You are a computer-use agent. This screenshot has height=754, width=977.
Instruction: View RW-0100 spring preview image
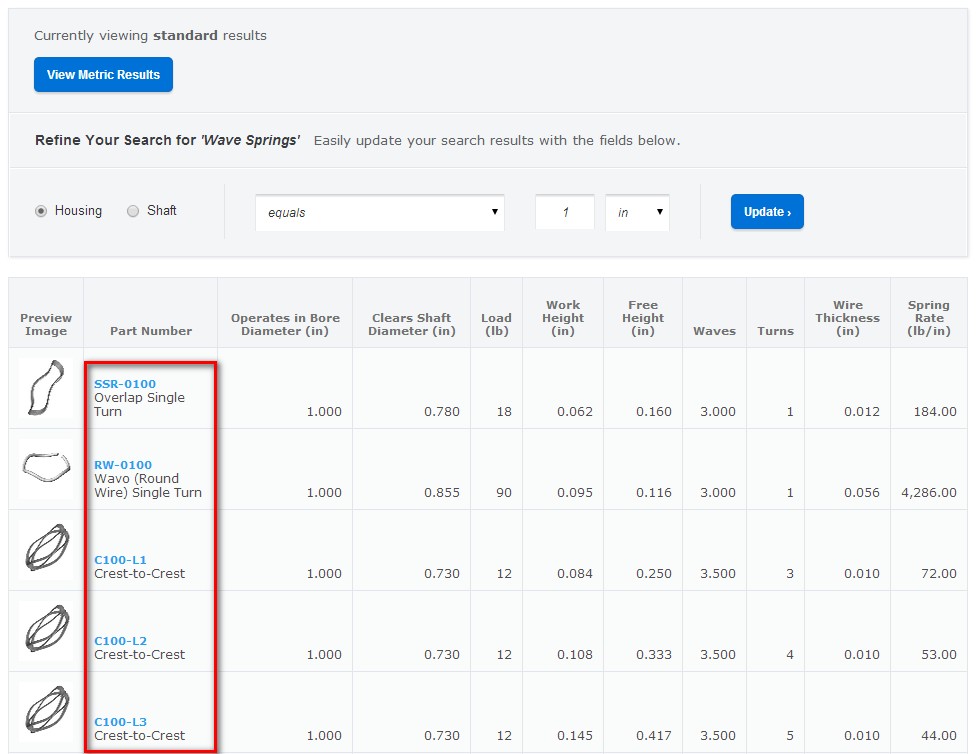[46, 469]
